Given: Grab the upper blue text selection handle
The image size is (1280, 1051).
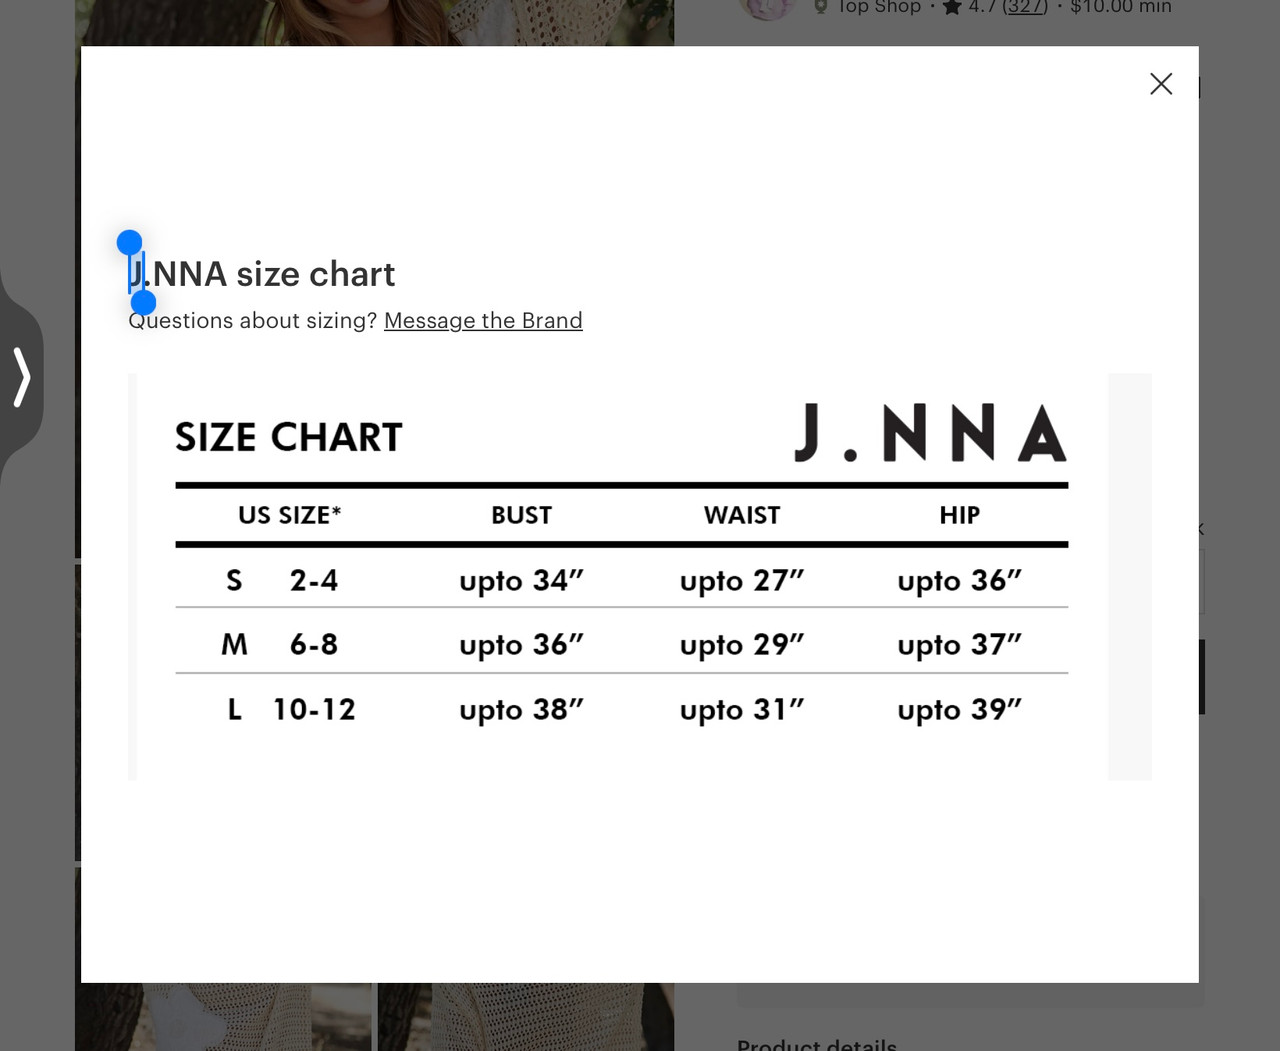Looking at the screenshot, I should pyautogui.click(x=129, y=242).
